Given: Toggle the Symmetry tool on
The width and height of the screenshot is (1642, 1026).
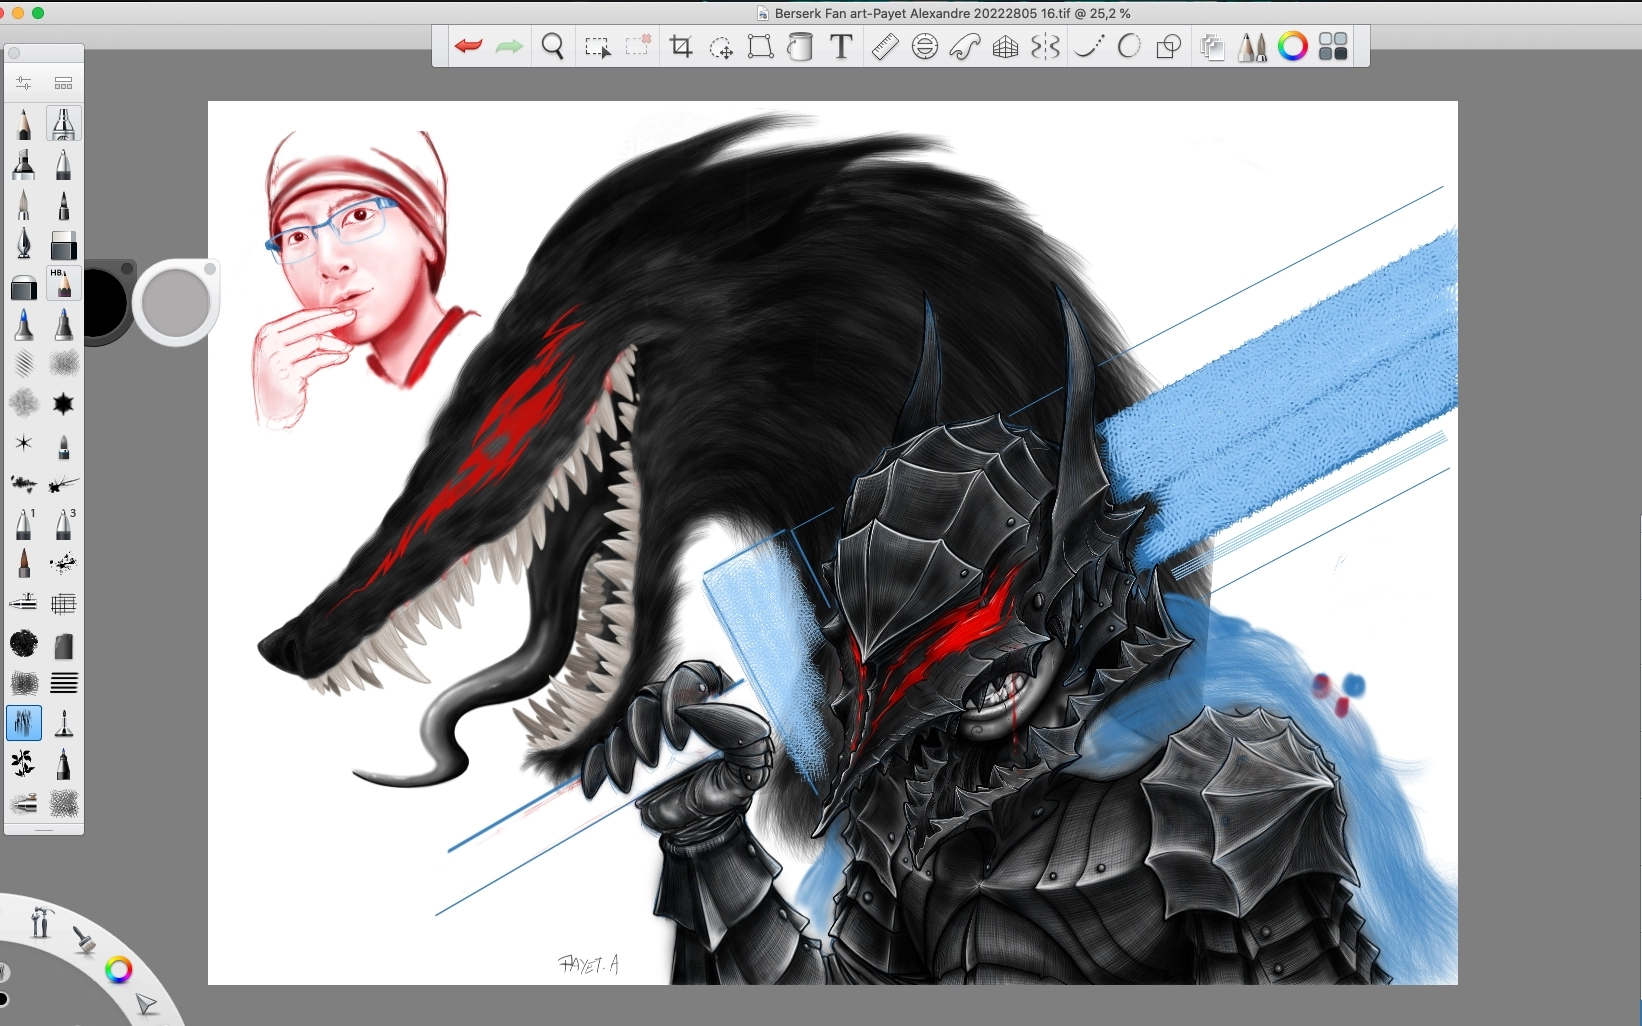Looking at the screenshot, I should coord(1045,47).
